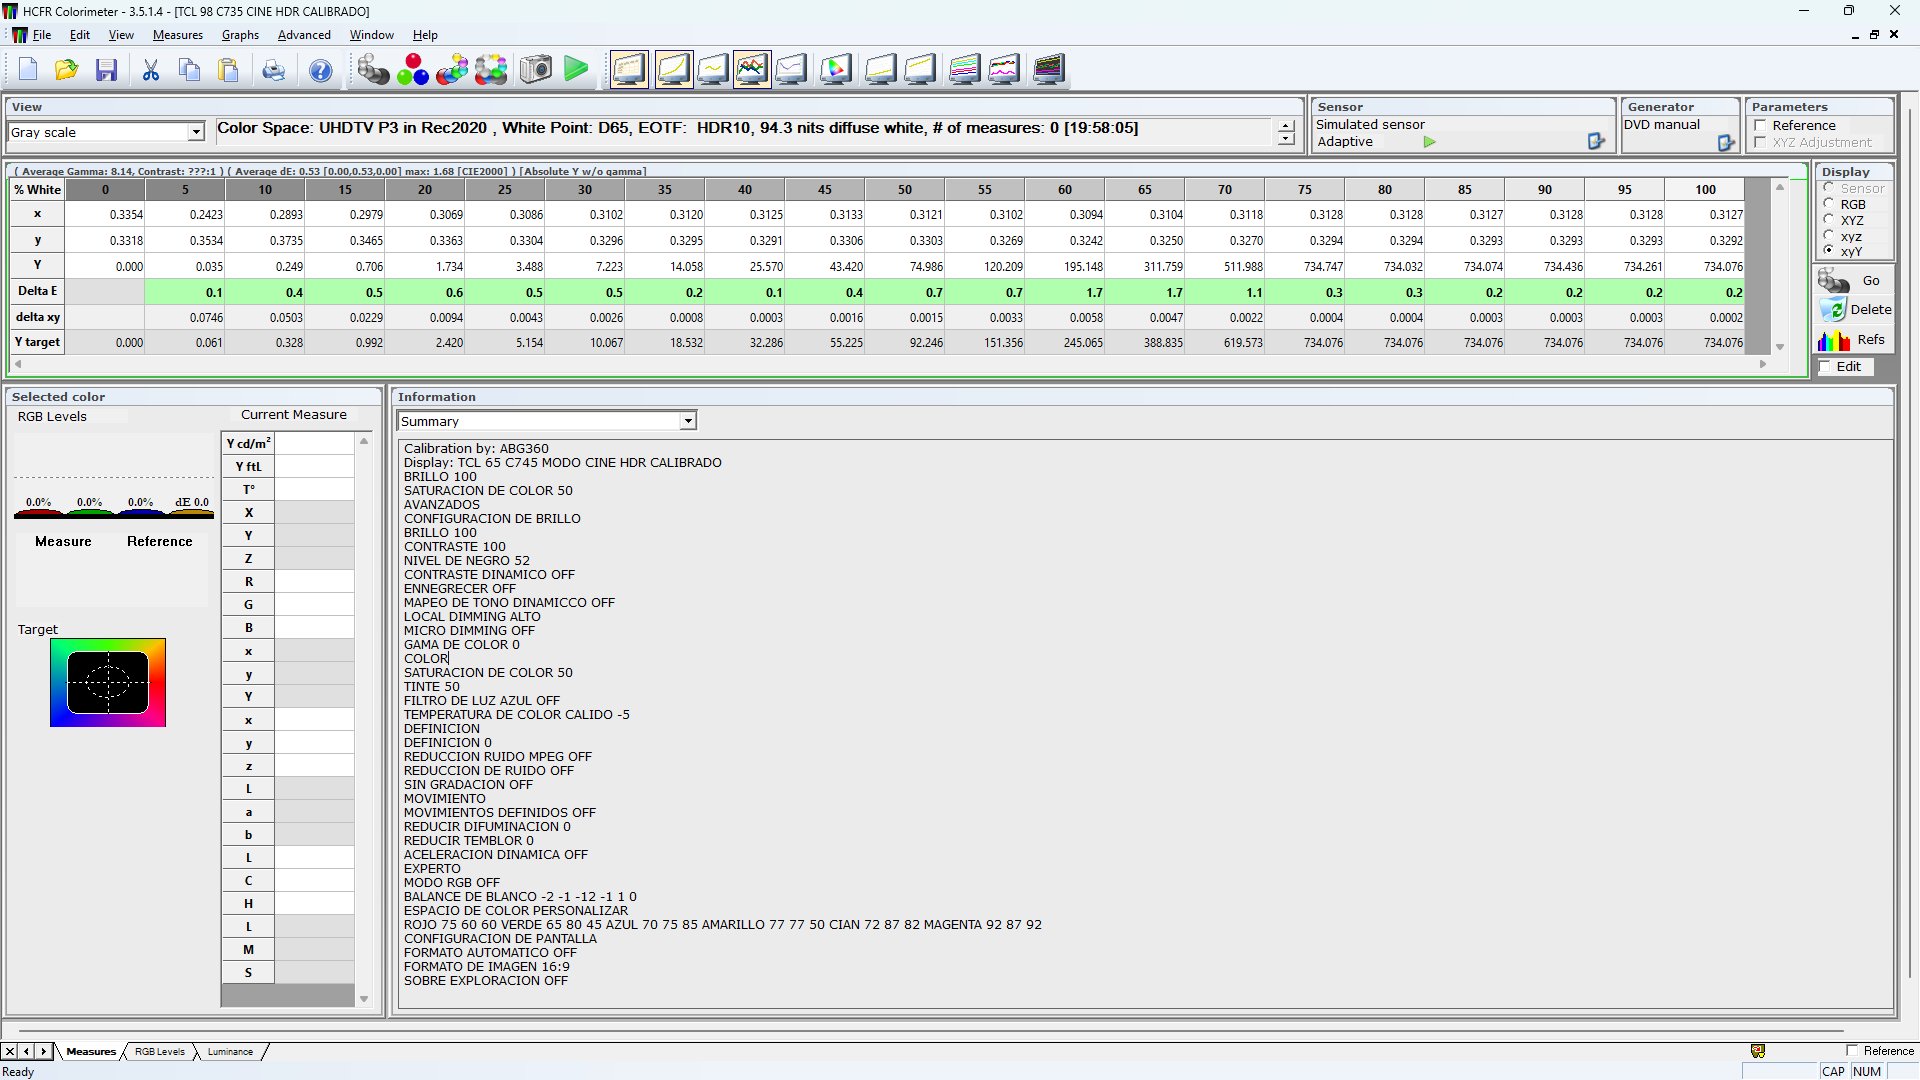The height and width of the screenshot is (1080, 1920).
Task: Click the dark monitor icon at toolbar end
Action: (1049, 69)
